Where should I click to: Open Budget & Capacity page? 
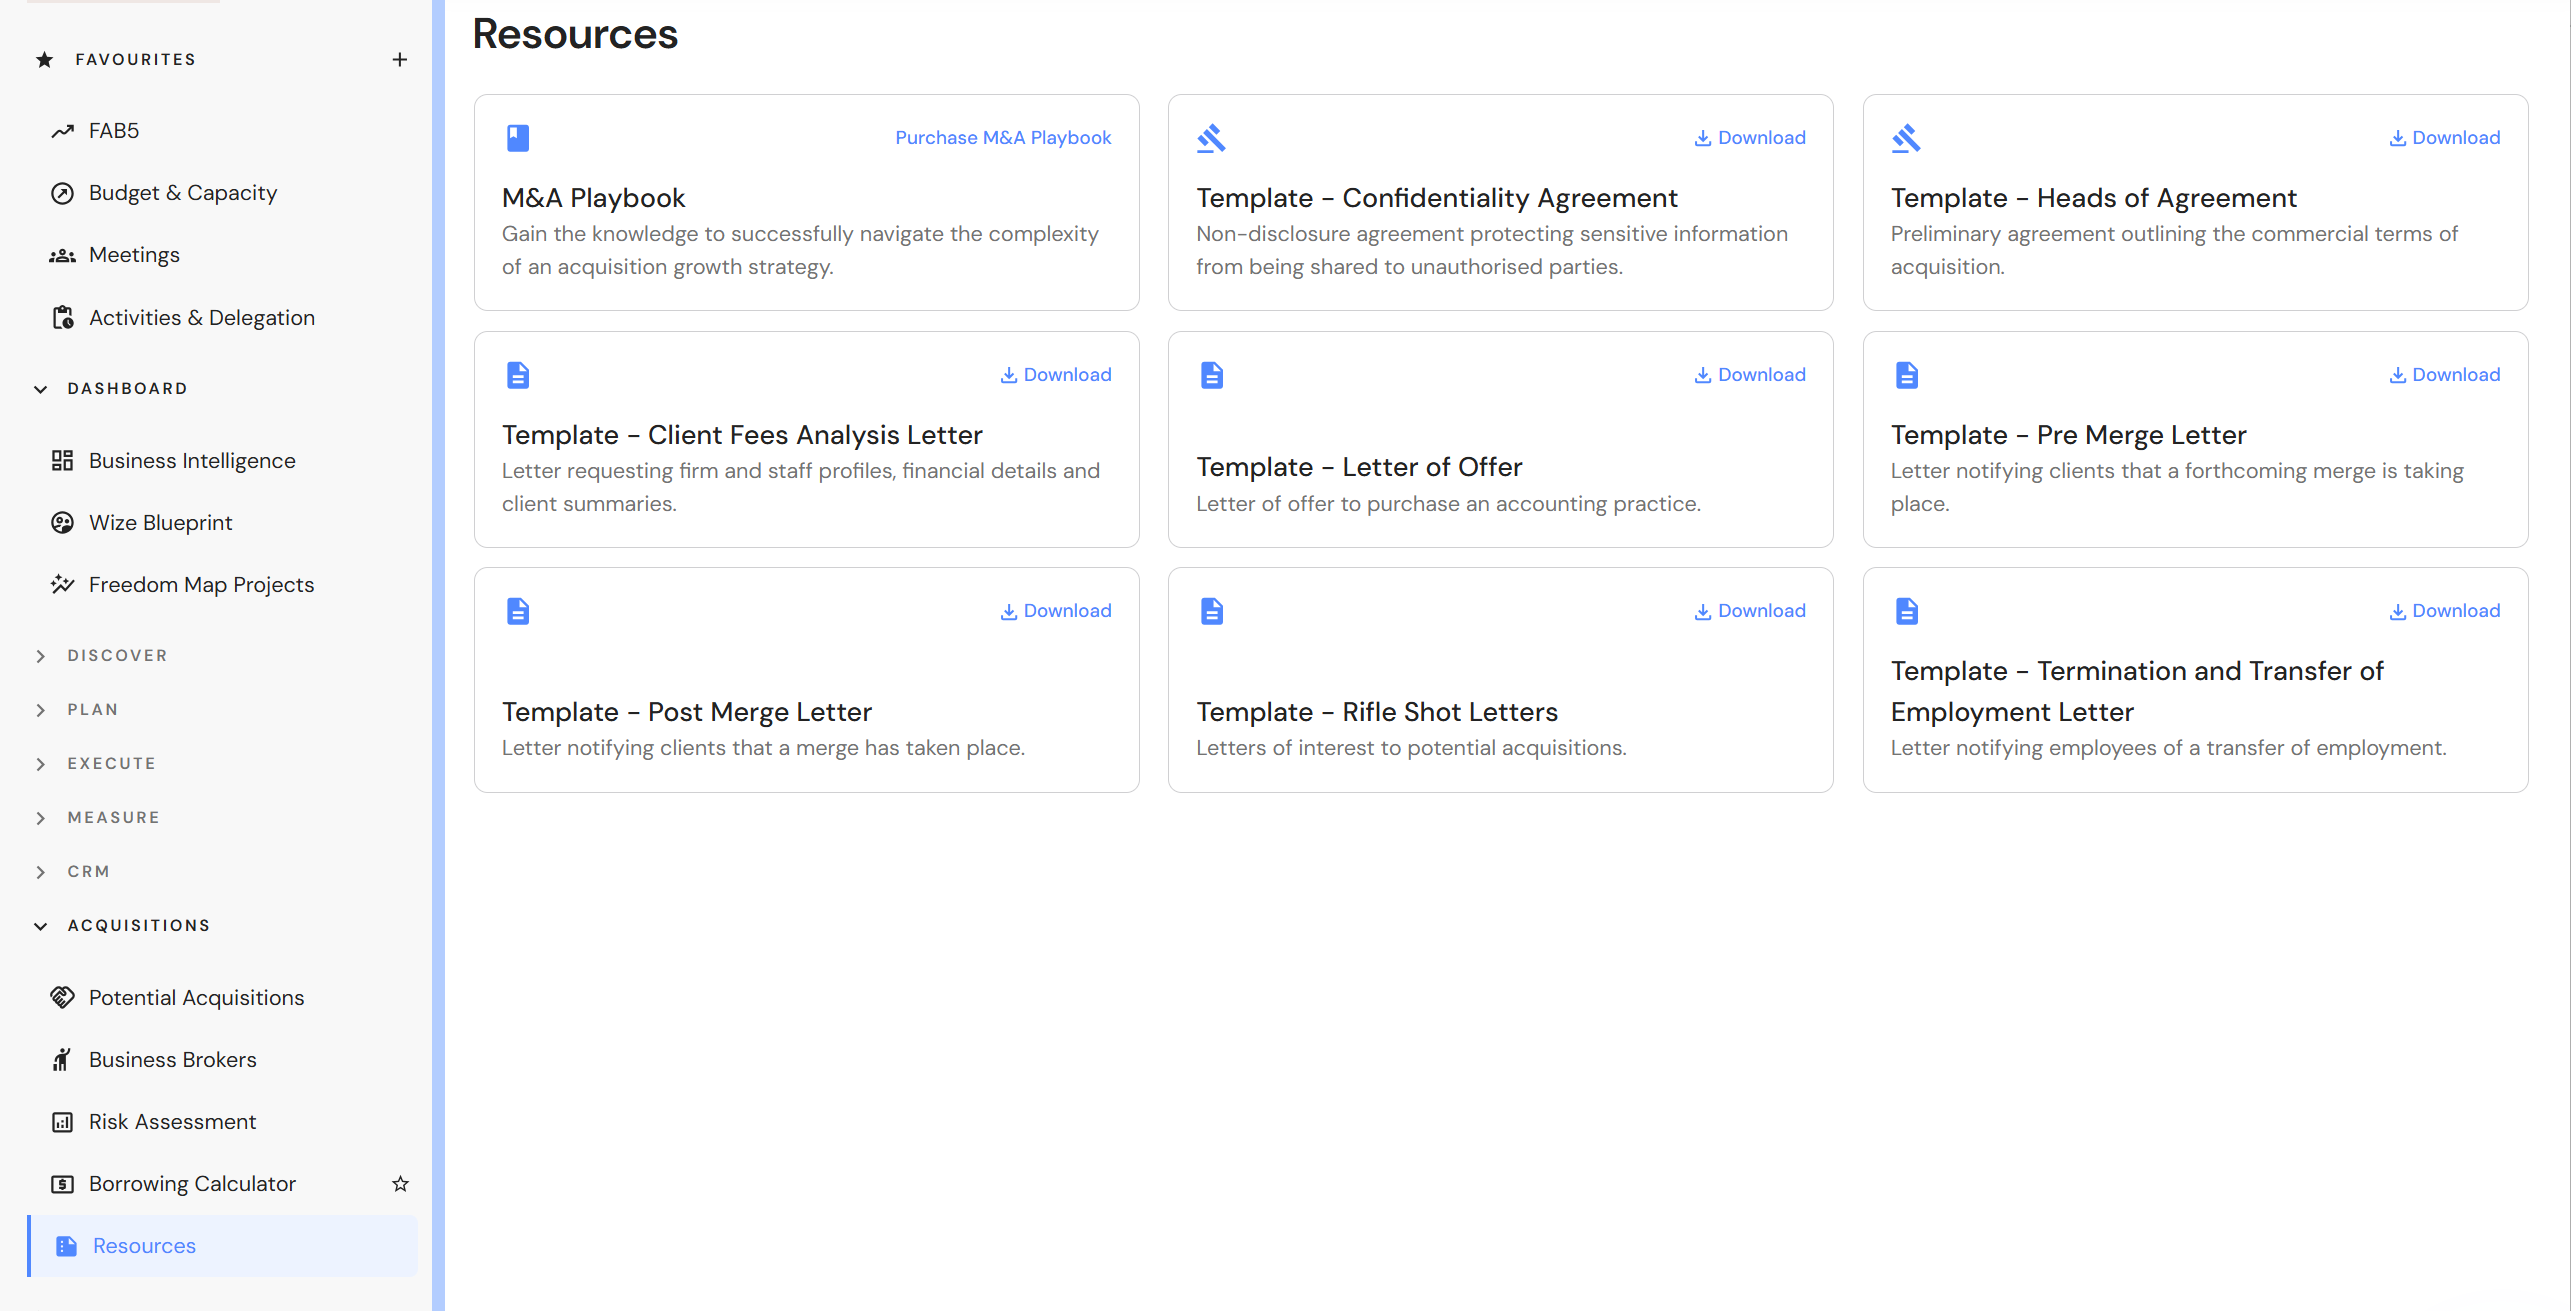(x=182, y=193)
